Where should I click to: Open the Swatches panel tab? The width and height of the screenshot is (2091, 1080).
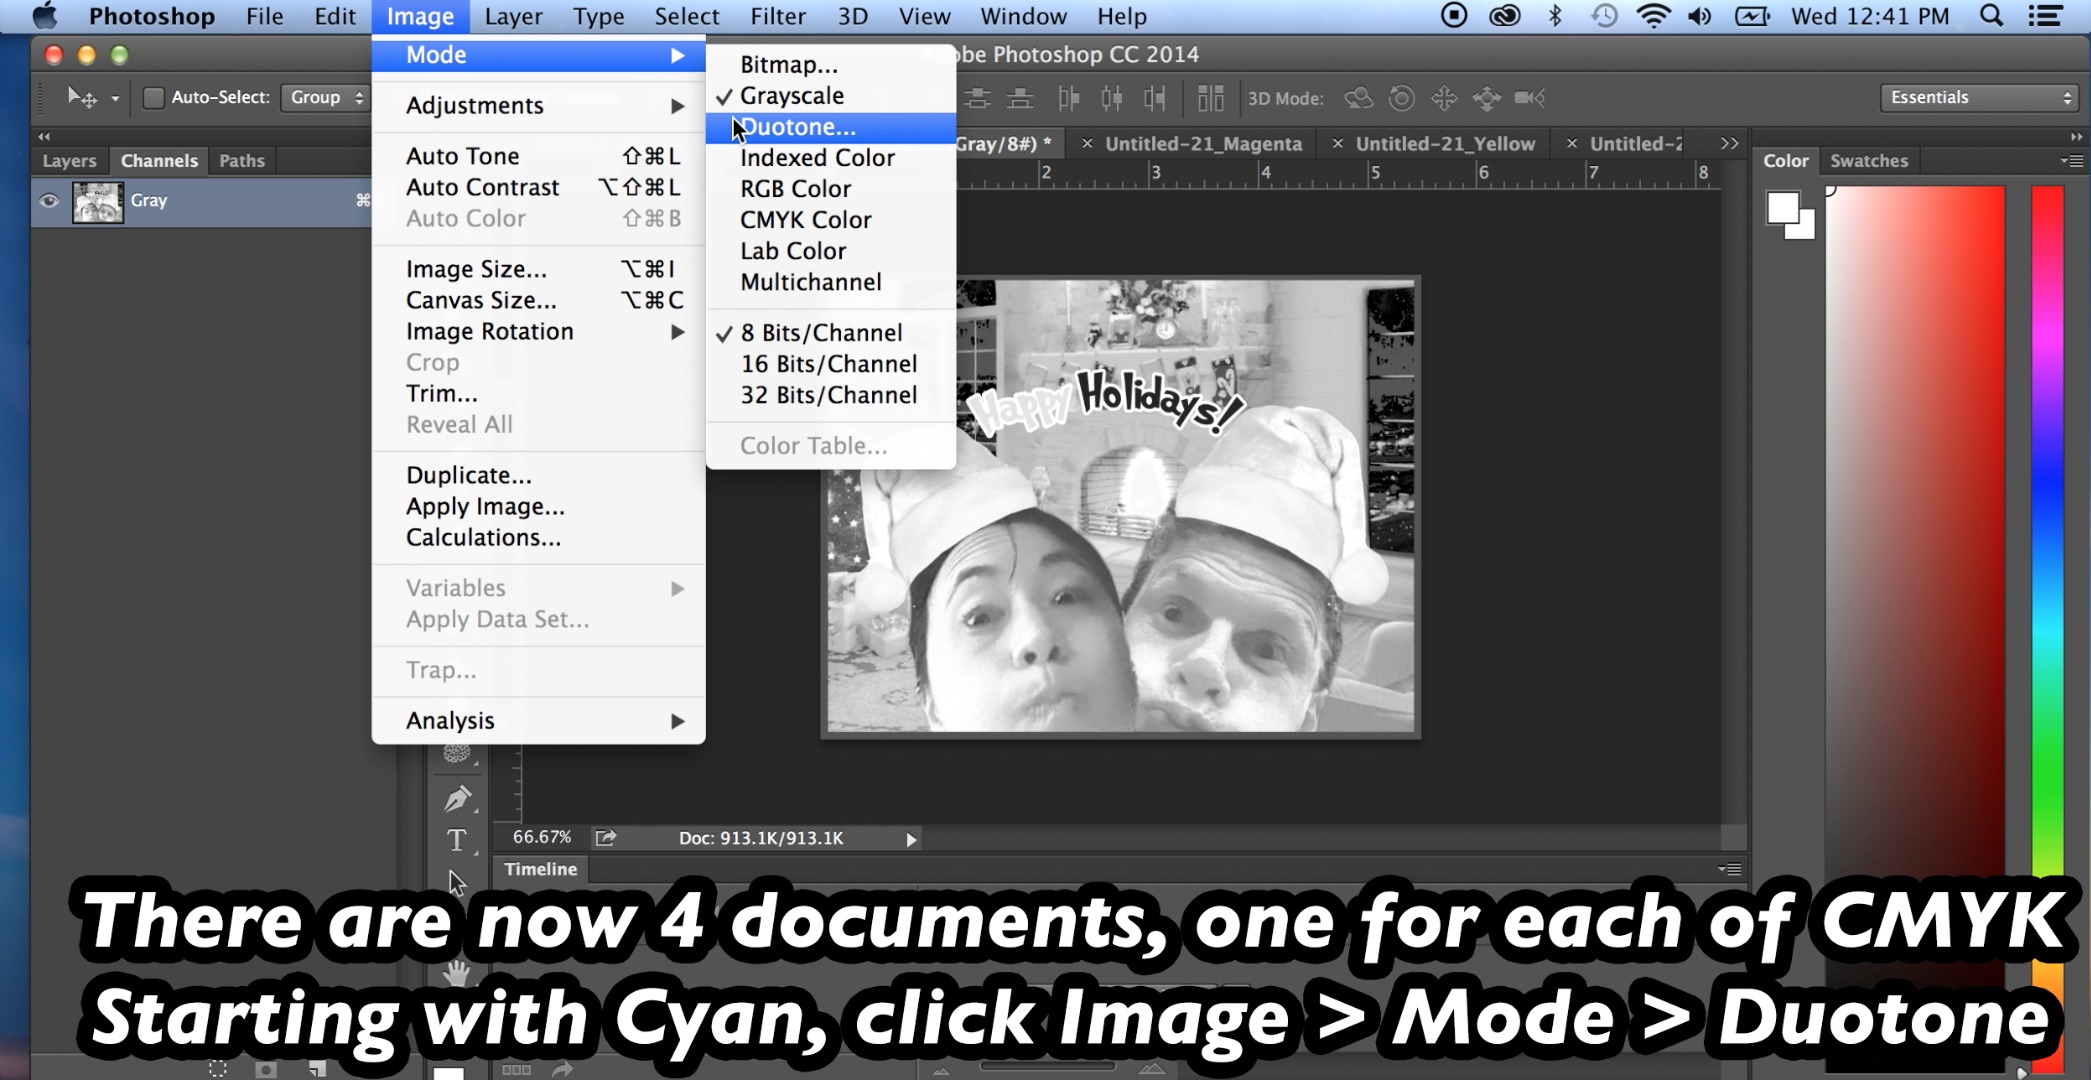(x=1868, y=161)
